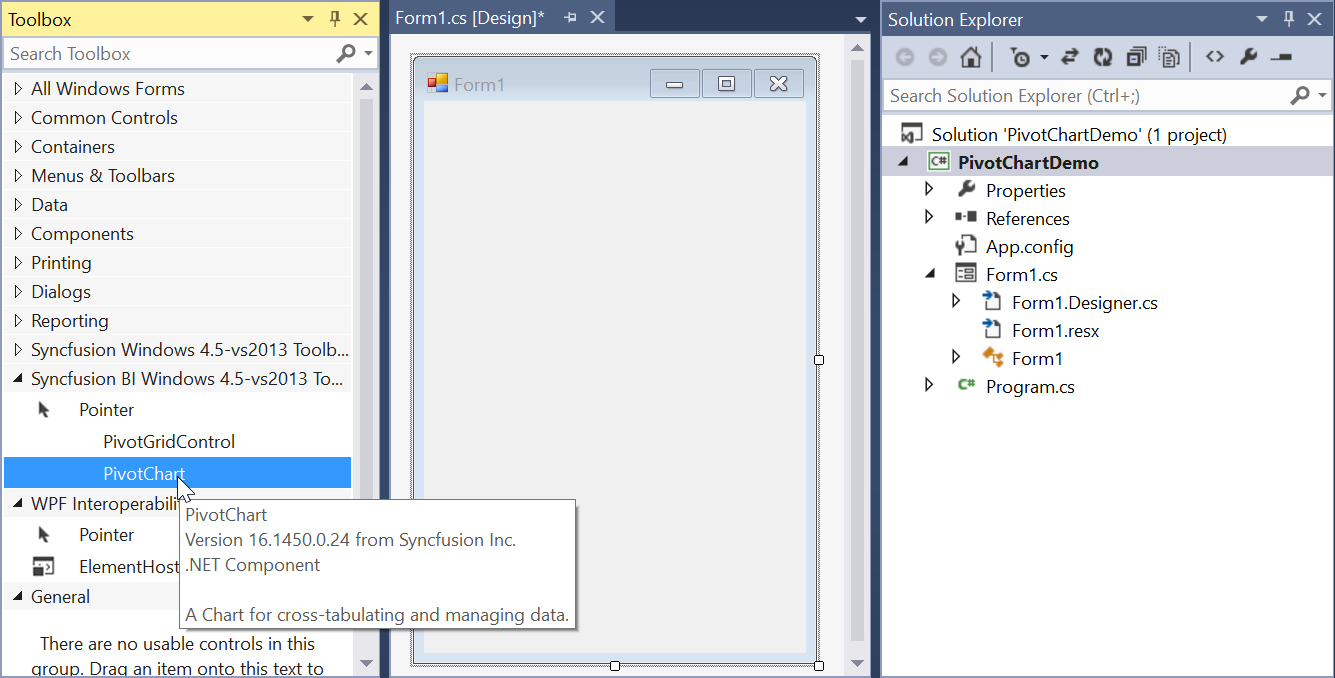Toggle auto-hide pin on Toolbox
The width and height of the screenshot is (1335, 678).
coord(335,19)
